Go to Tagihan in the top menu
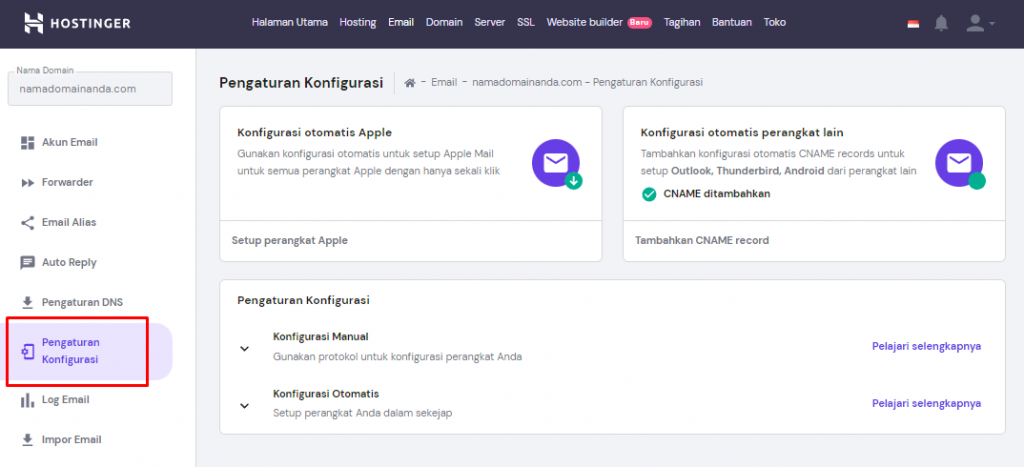Screen dimensions: 1024x467 pyautogui.click(x=682, y=22)
